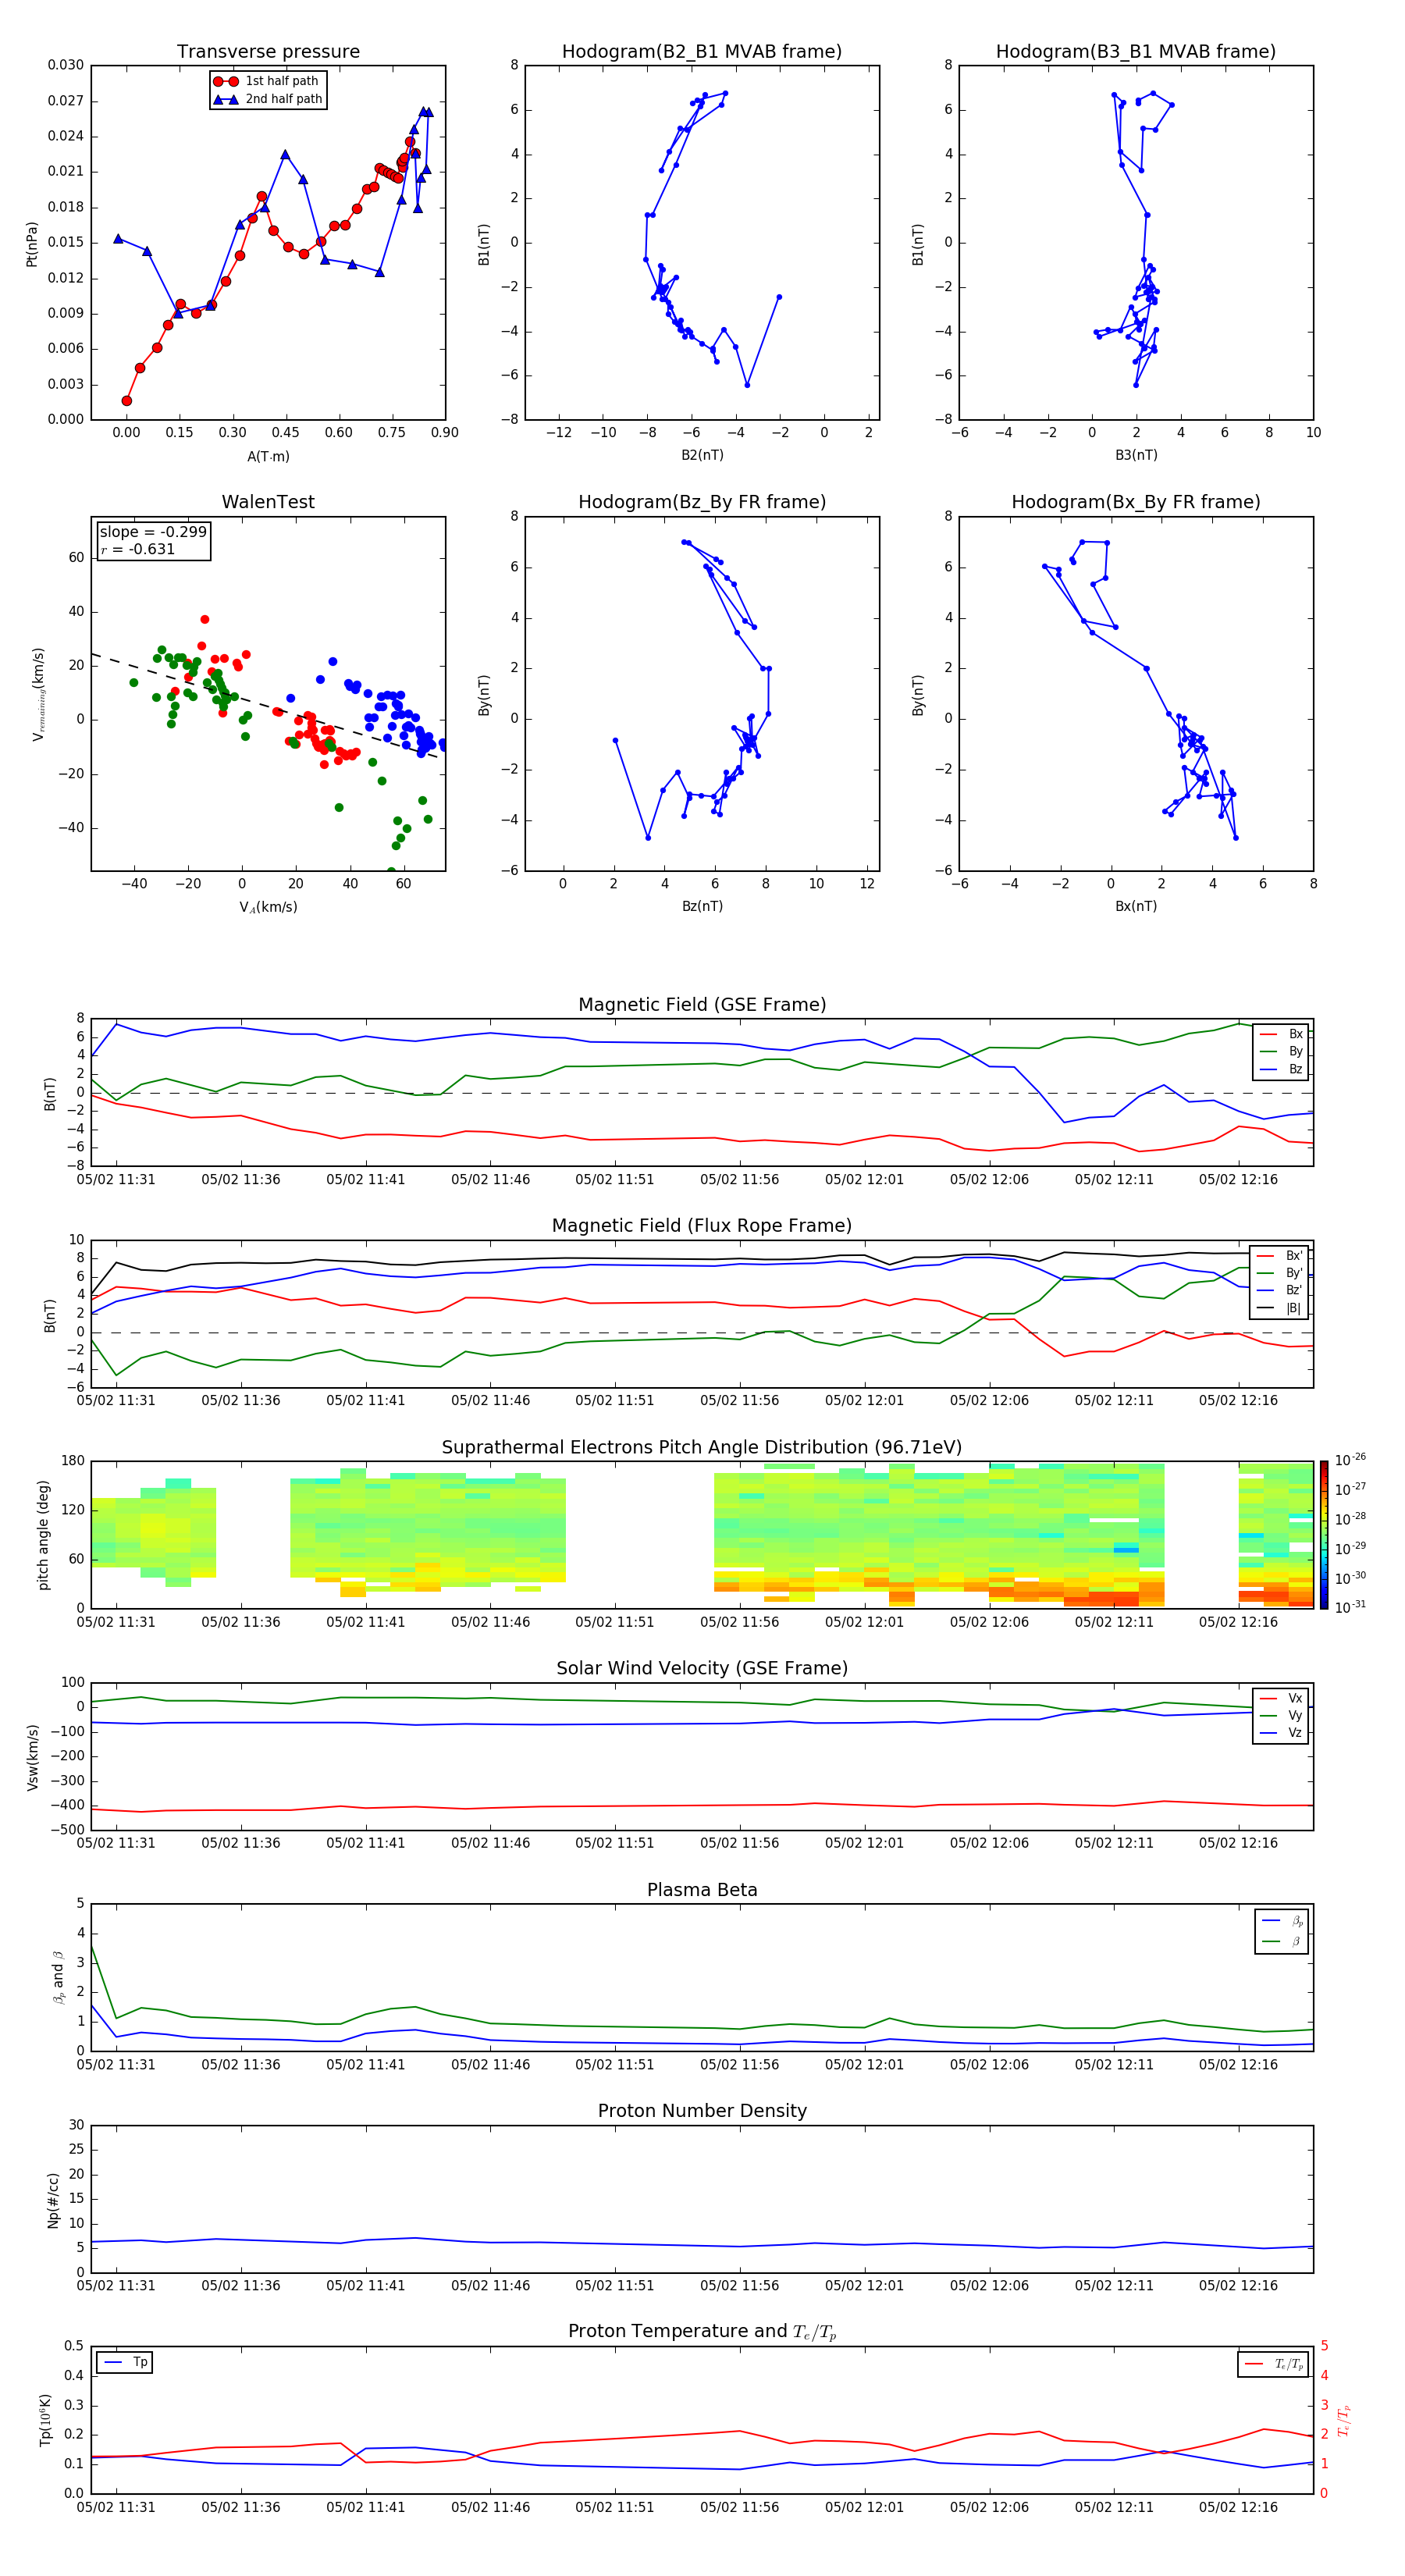Viewport: 1405px width, 2576px height.
Task: Click the 'A(T·m)' x-axis label
Action: coord(268,456)
